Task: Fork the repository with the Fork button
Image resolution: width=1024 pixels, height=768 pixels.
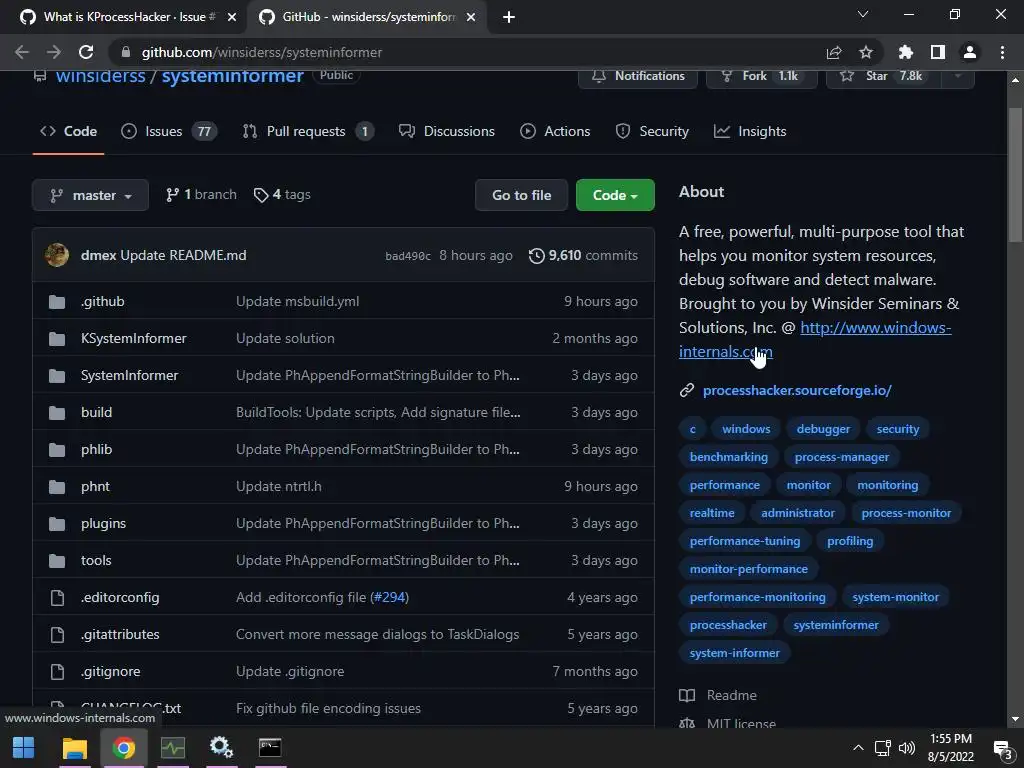Action: pos(761,76)
